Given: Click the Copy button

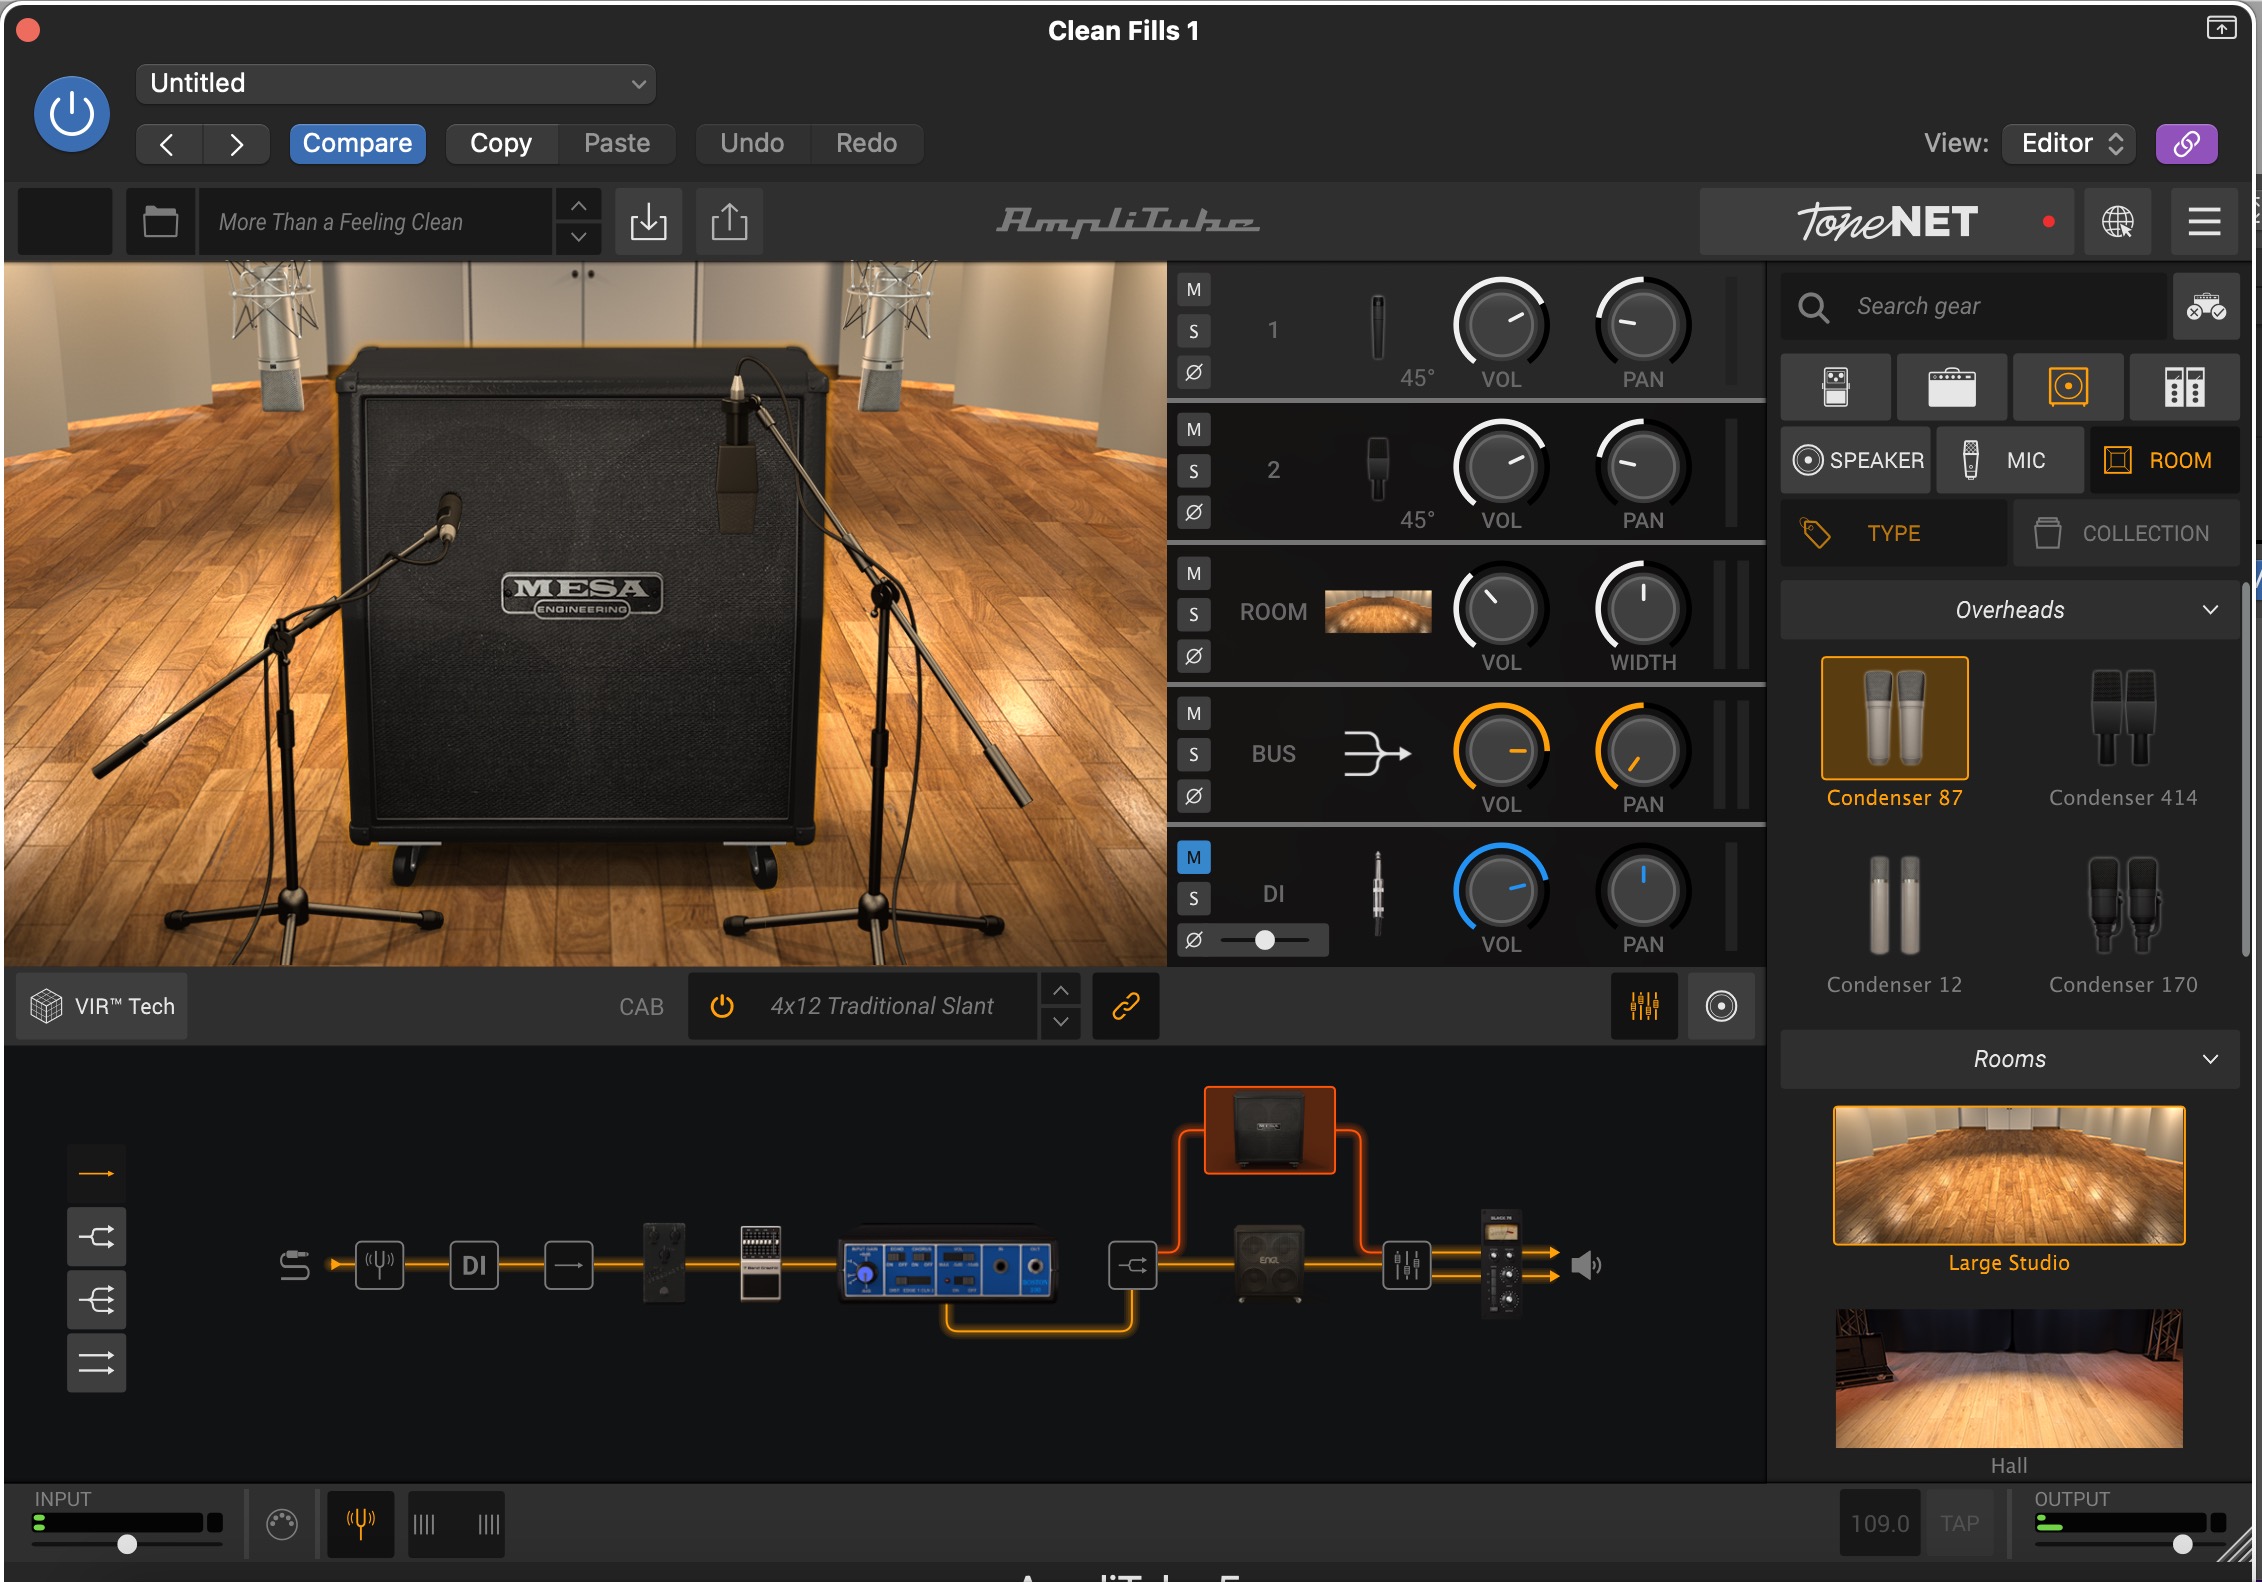Looking at the screenshot, I should pos(501,144).
